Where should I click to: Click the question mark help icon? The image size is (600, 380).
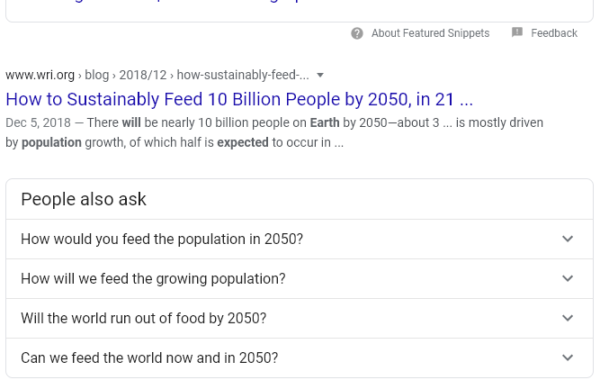(357, 33)
